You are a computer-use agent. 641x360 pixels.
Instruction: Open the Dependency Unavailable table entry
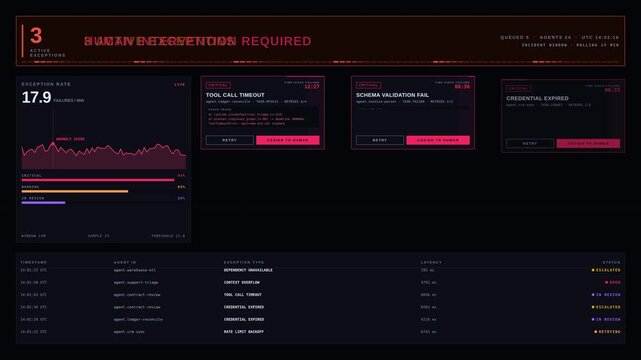coord(248,270)
